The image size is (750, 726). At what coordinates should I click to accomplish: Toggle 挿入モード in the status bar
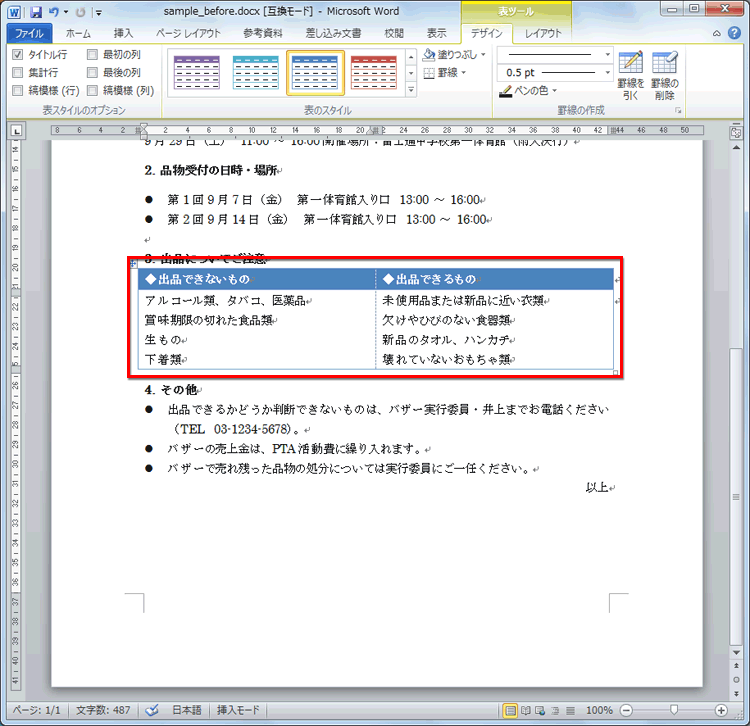click(x=238, y=710)
